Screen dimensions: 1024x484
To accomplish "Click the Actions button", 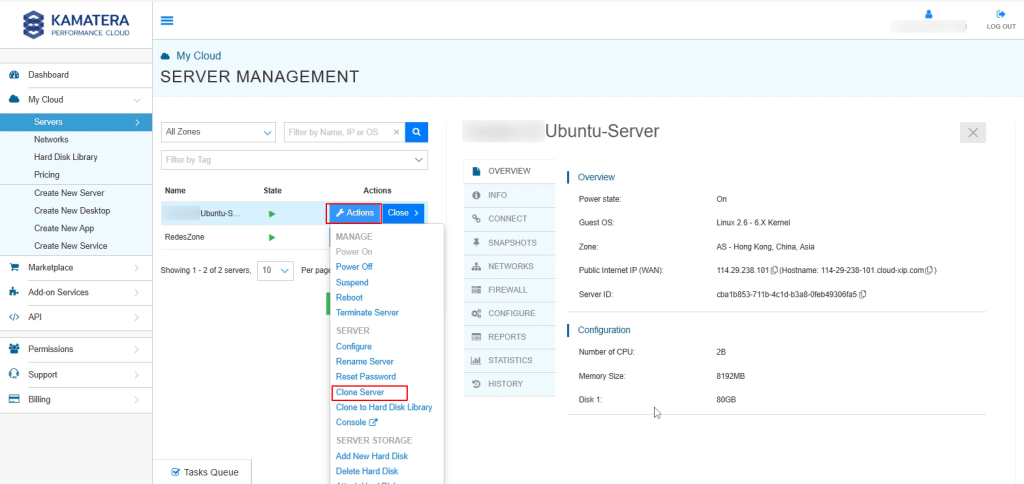I will tap(353, 213).
